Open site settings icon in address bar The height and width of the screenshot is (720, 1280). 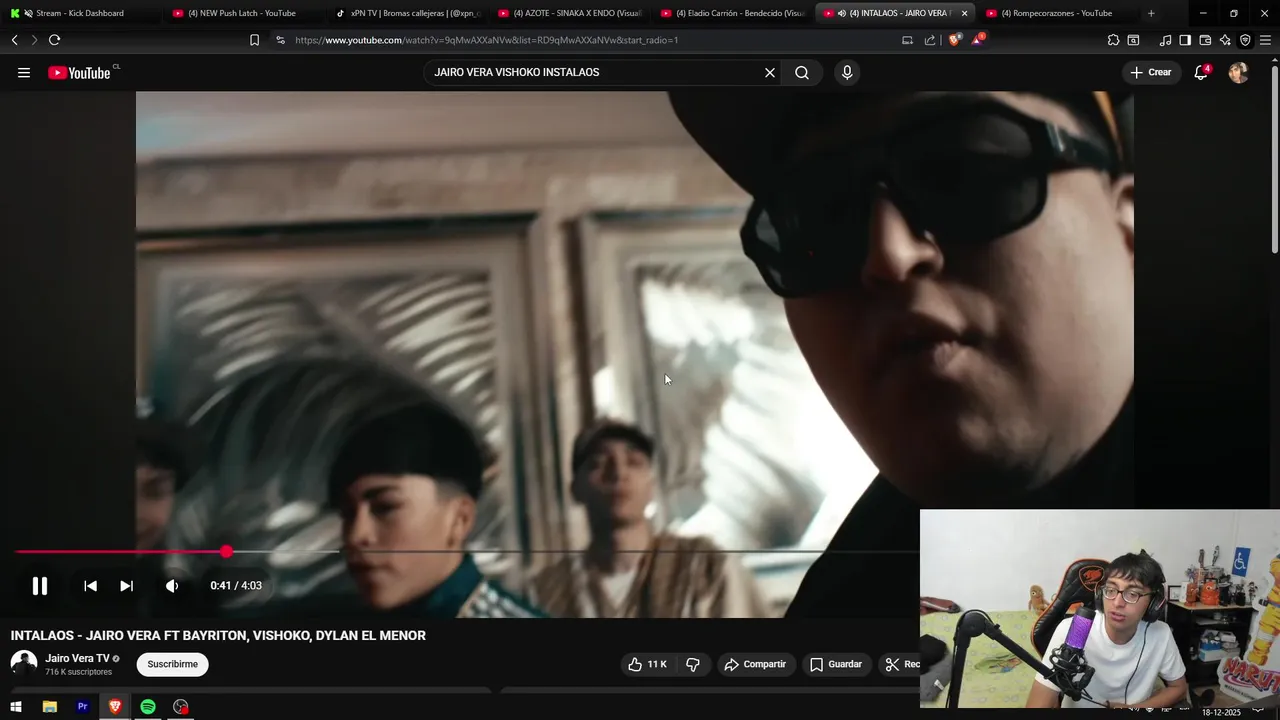coord(280,40)
